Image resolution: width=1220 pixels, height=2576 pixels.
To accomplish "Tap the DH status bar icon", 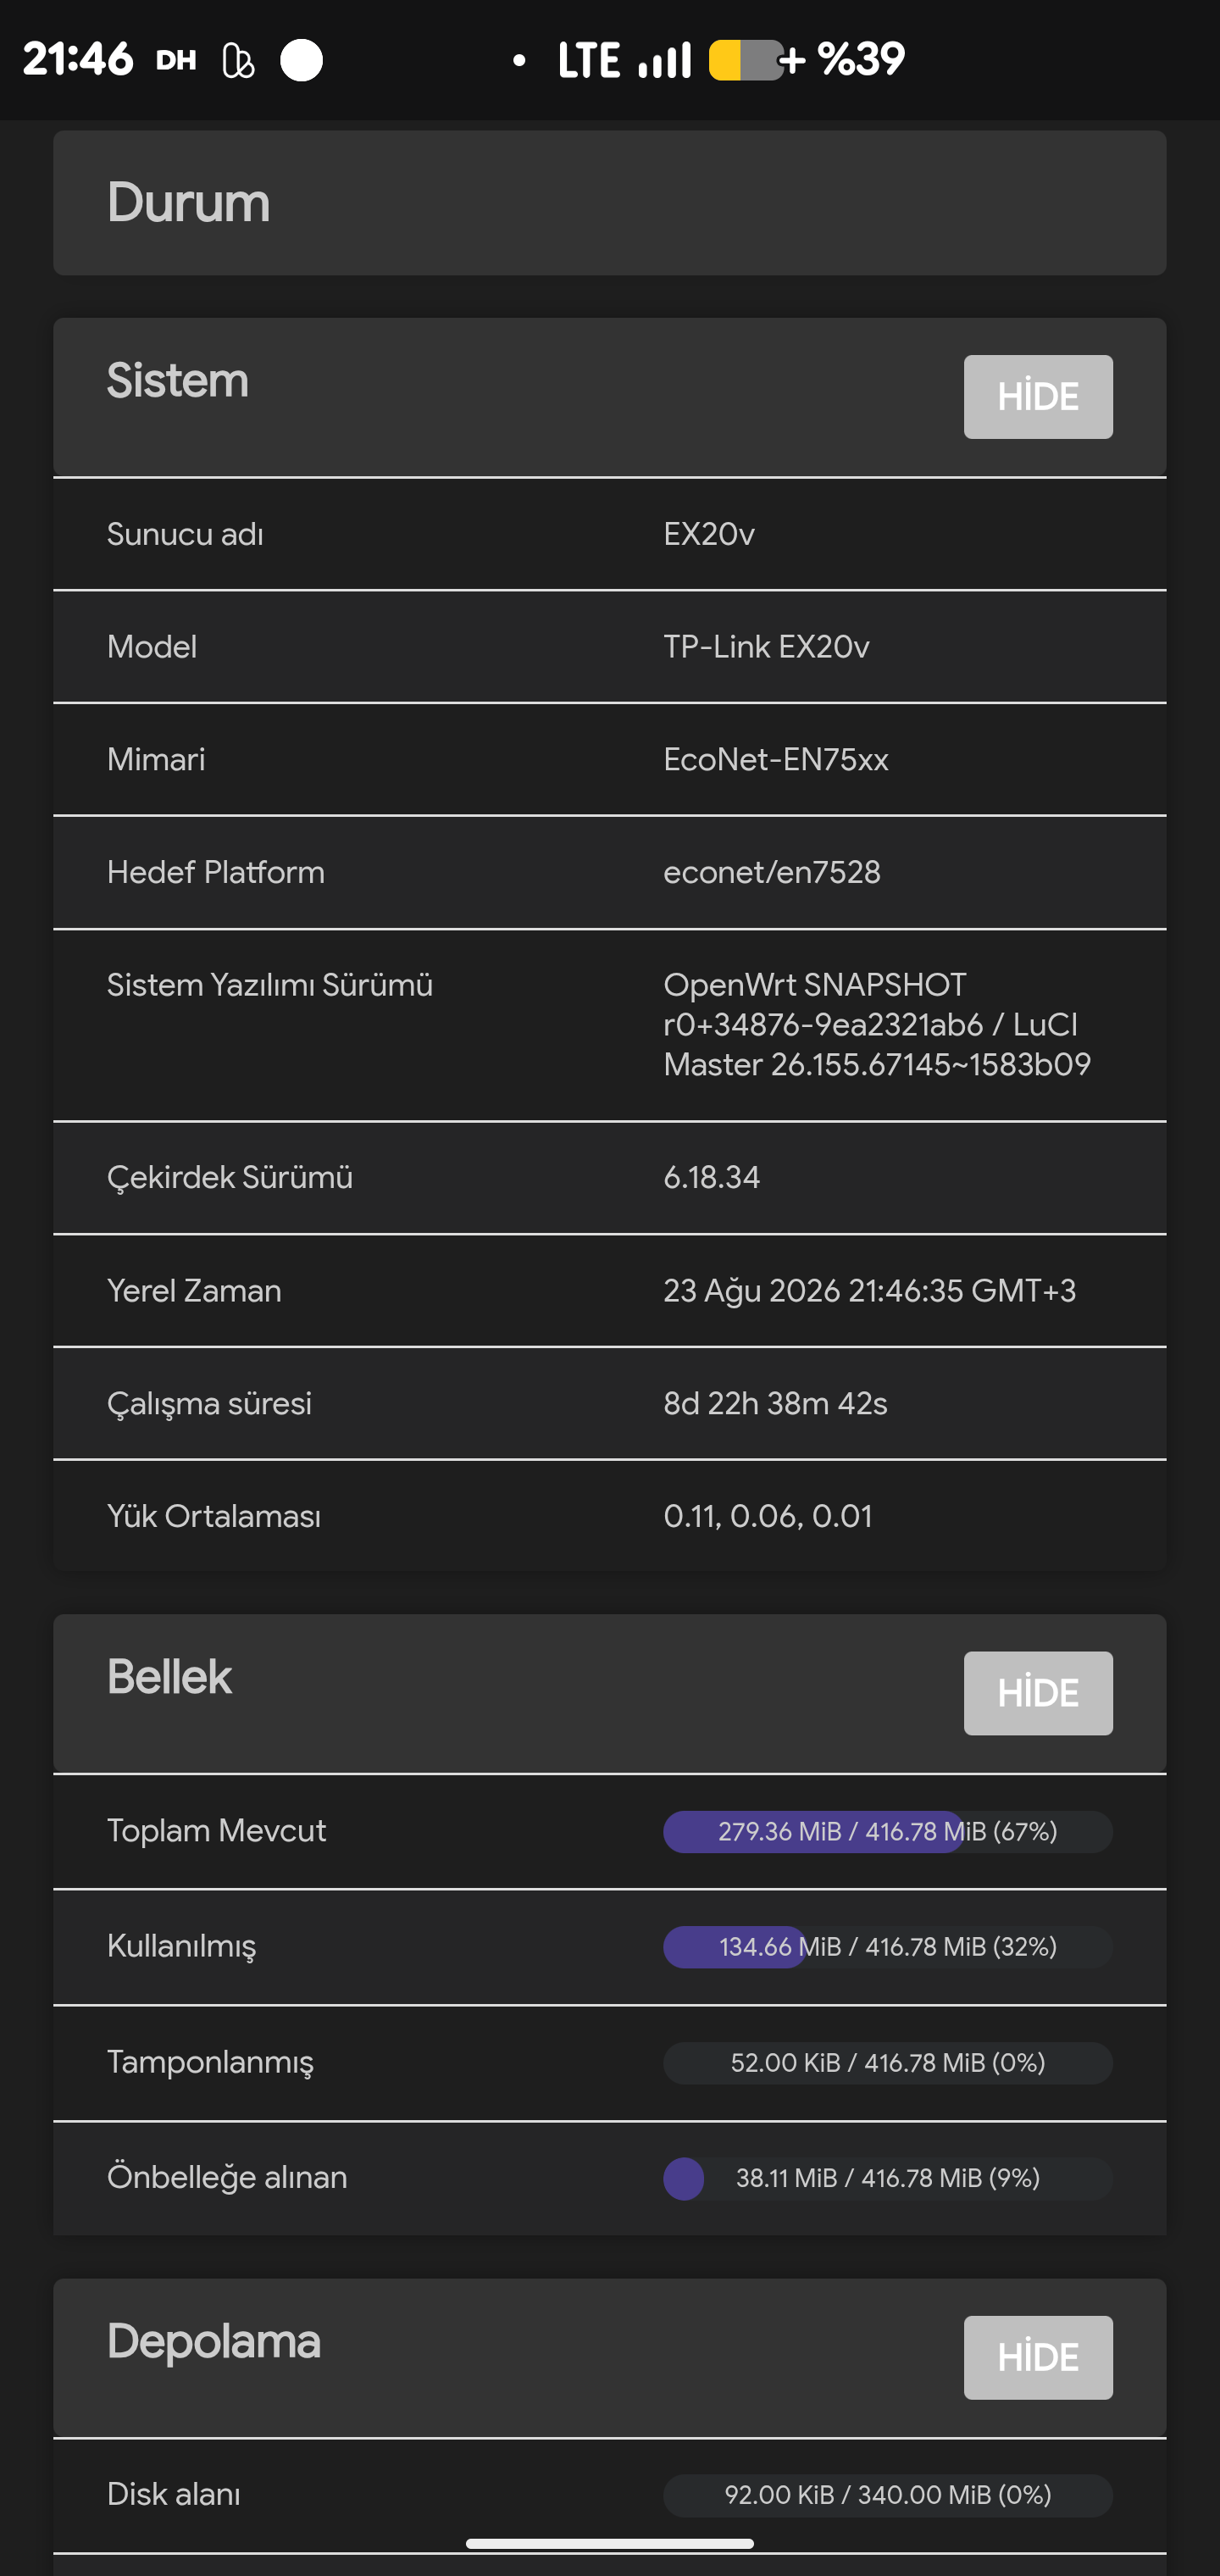I will tap(176, 61).
